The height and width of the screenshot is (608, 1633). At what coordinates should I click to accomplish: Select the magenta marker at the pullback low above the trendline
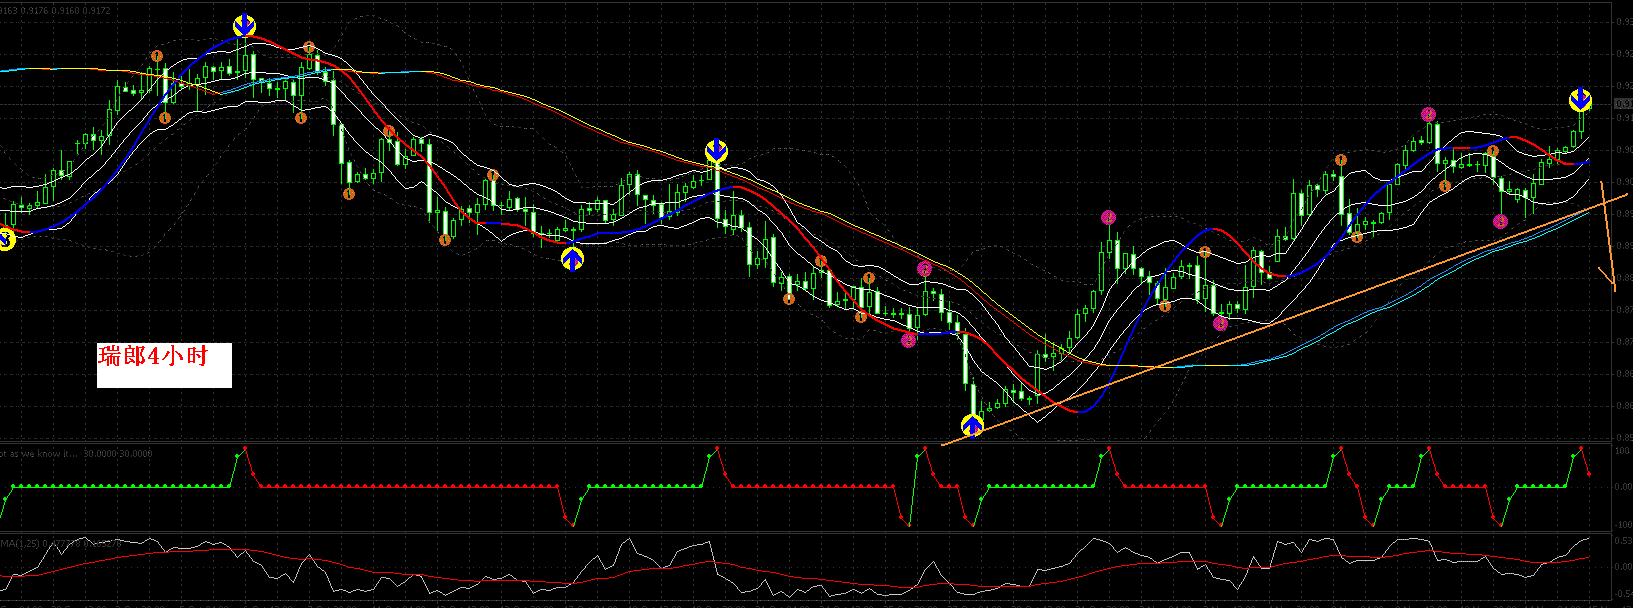click(1220, 323)
